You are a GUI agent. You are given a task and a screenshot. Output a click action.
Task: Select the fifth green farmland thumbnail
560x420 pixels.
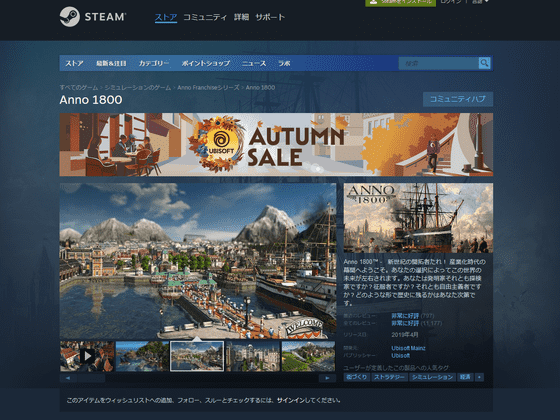coord(308,356)
